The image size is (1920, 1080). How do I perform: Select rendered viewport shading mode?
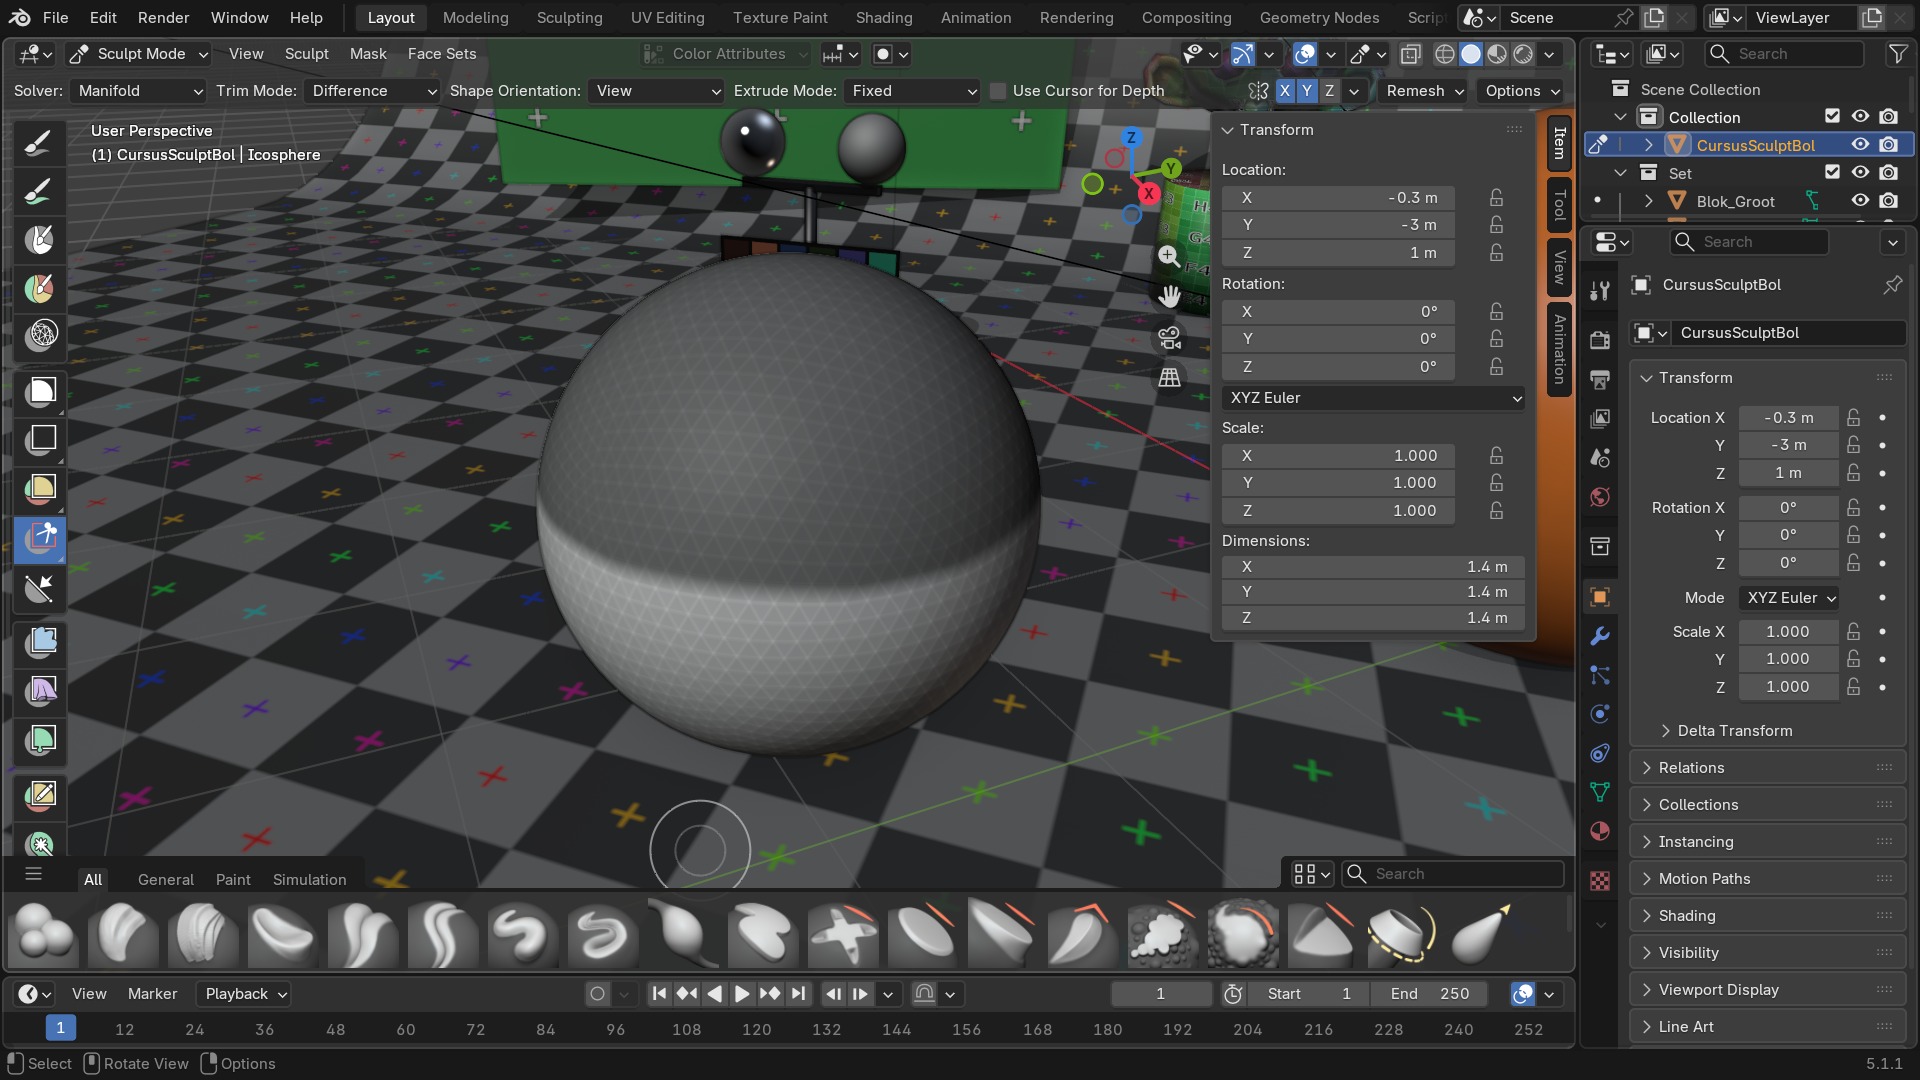click(x=1523, y=54)
